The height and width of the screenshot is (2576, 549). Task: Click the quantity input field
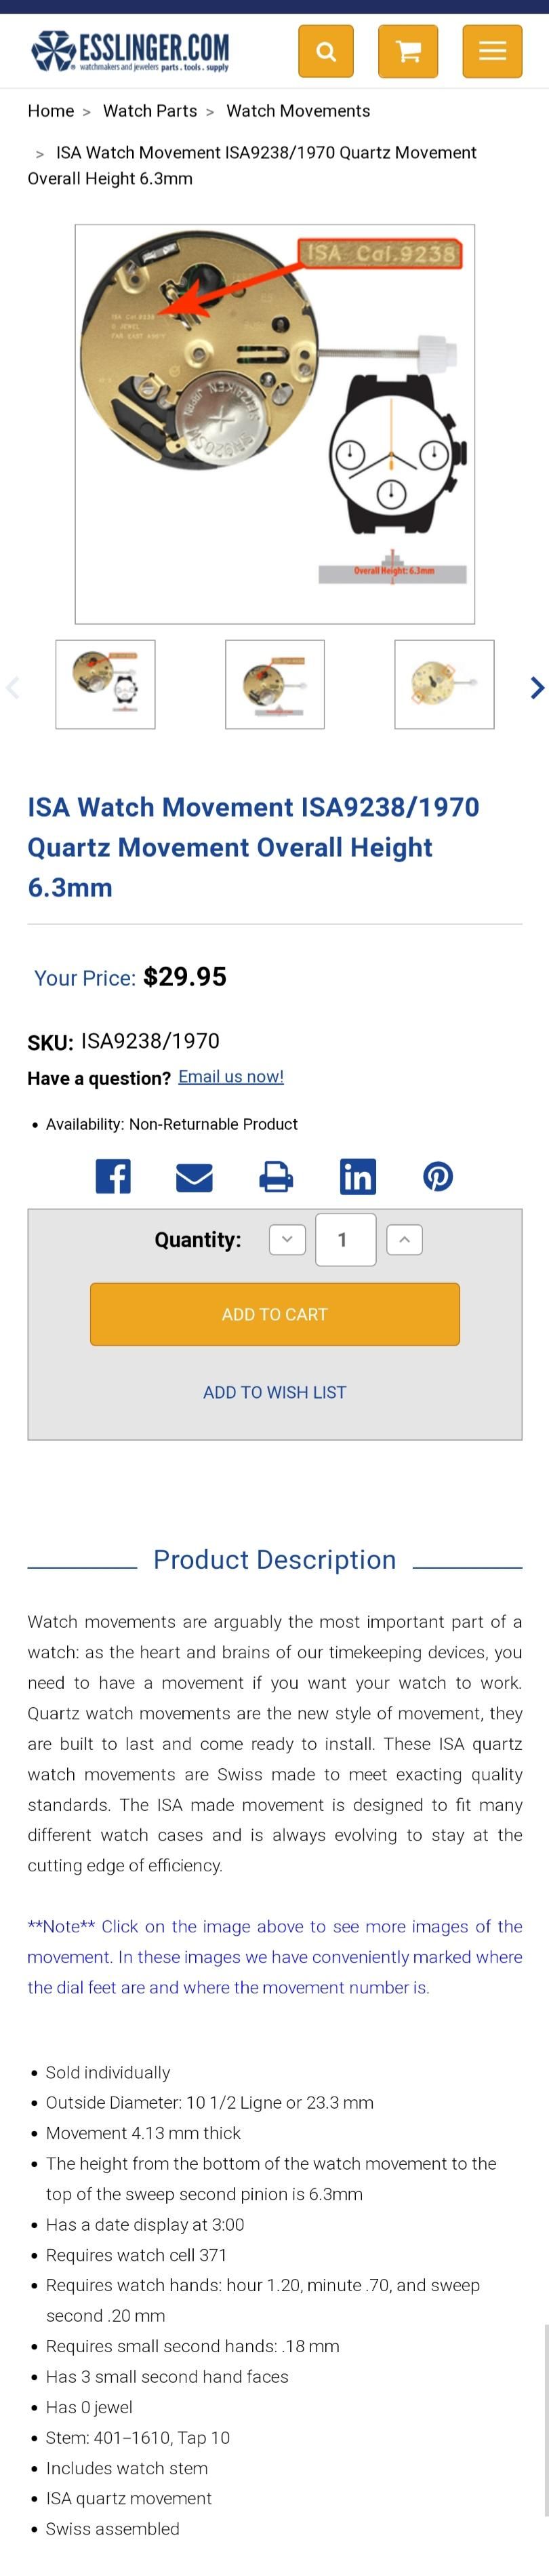coord(345,1240)
